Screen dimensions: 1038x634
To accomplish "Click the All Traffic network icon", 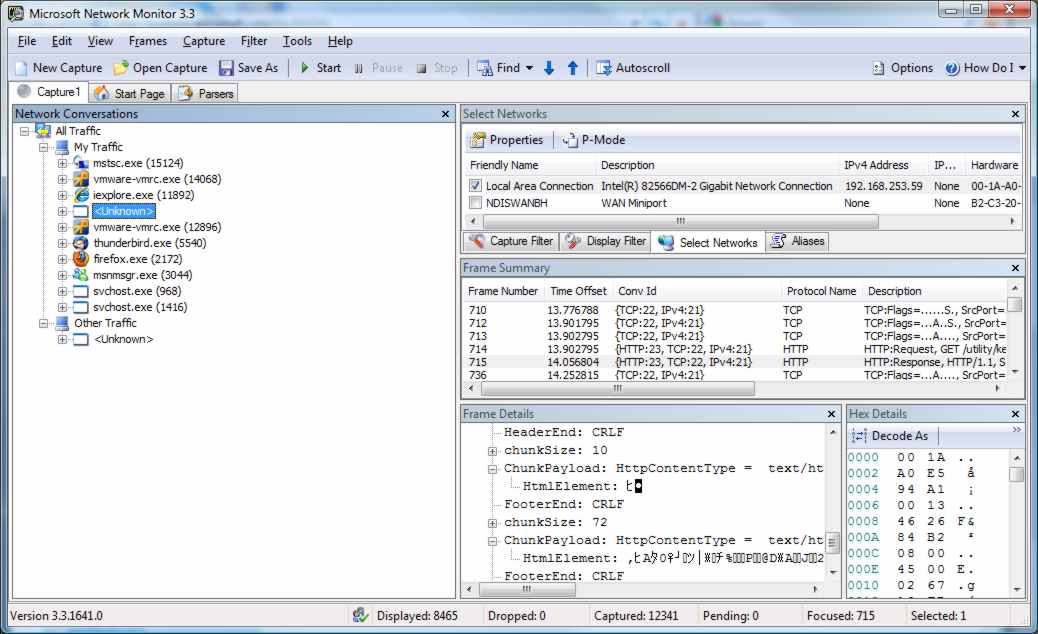I will [x=43, y=131].
